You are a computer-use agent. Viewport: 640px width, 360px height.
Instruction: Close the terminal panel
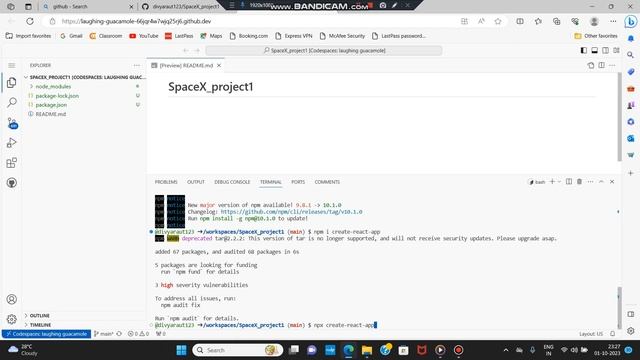[612, 182]
